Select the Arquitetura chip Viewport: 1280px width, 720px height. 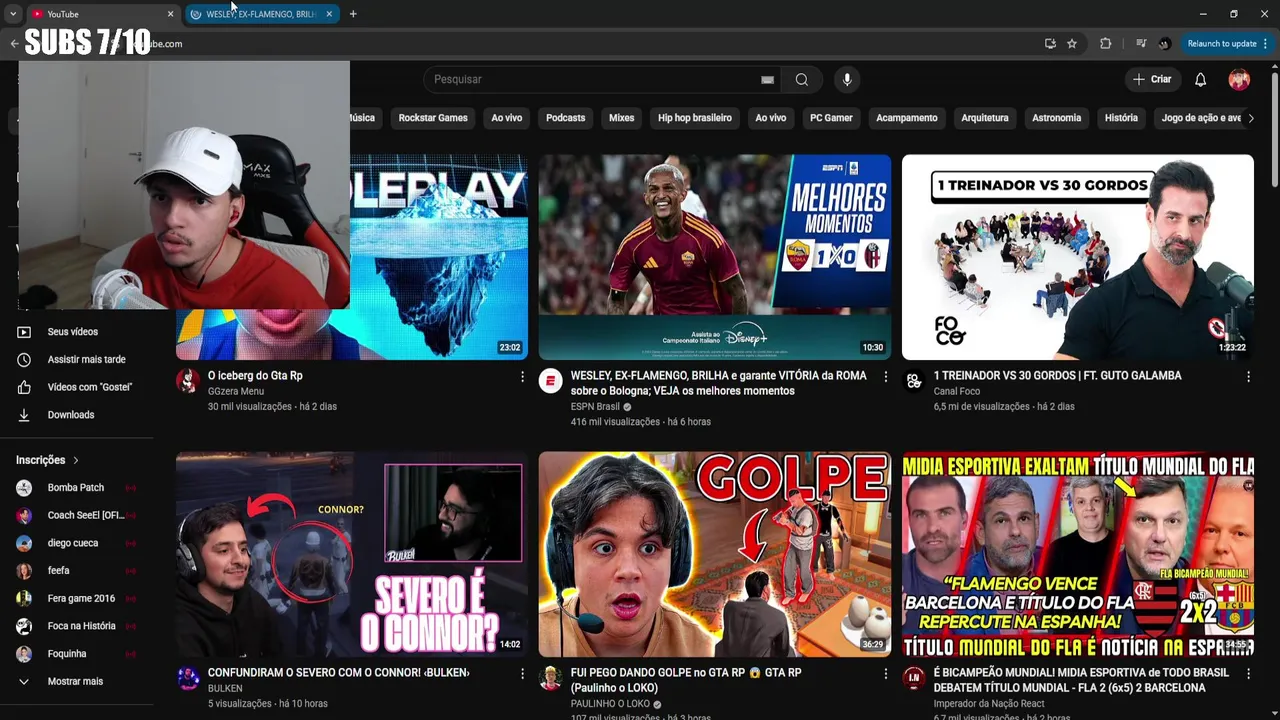point(985,118)
